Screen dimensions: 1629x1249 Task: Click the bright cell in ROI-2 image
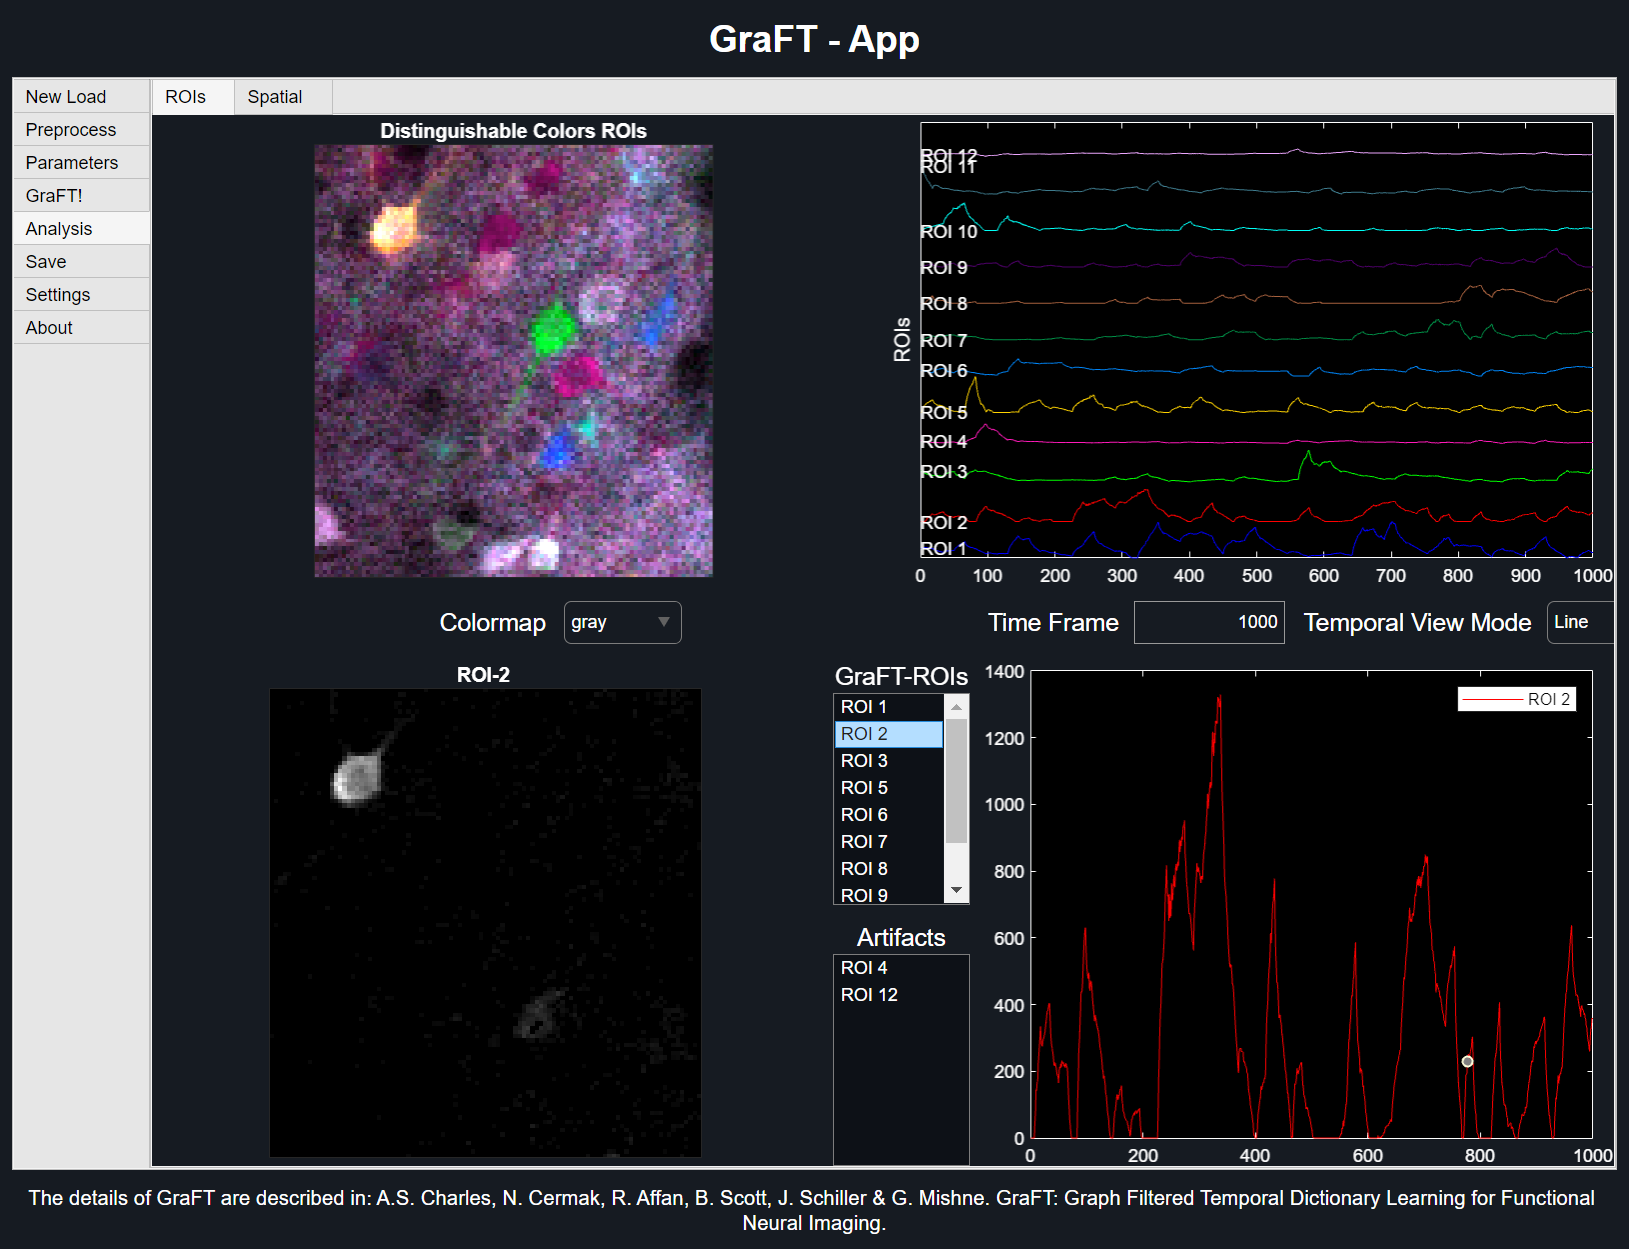[355, 779]
